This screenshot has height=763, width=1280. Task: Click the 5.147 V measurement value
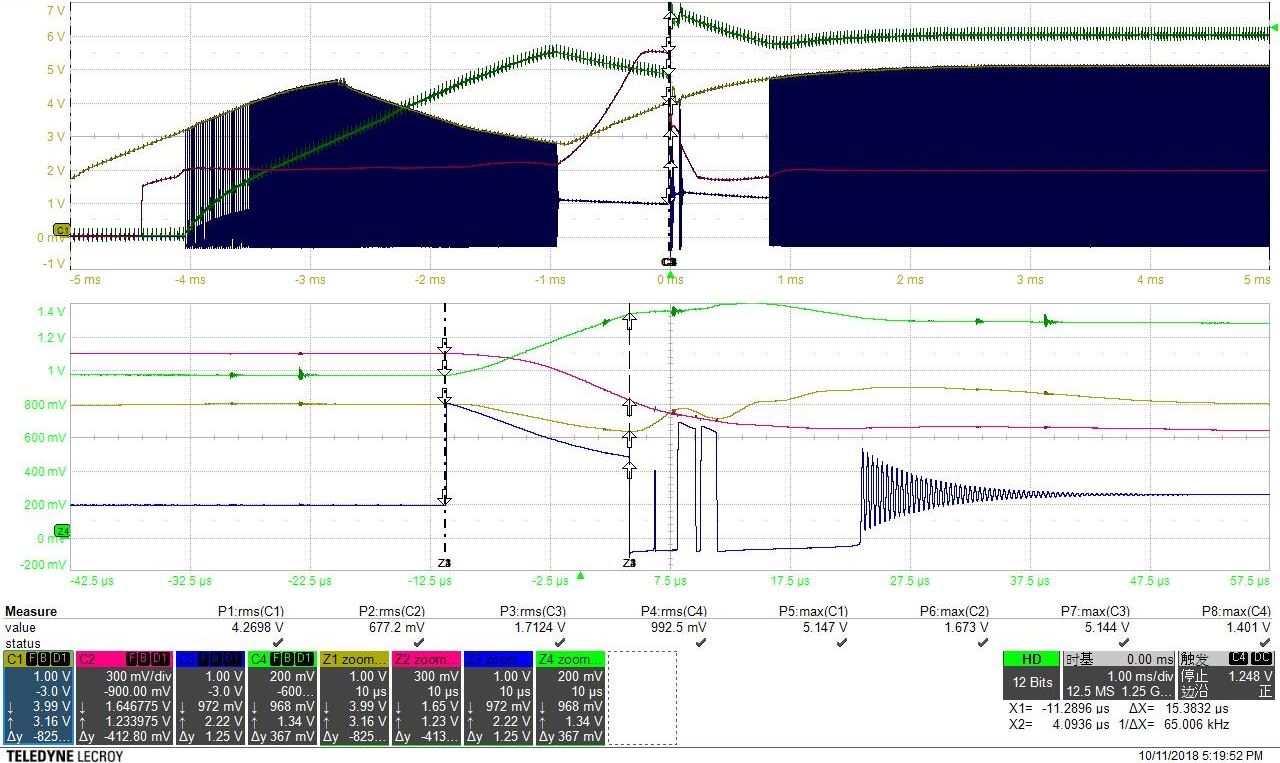(x=826, y=627)
